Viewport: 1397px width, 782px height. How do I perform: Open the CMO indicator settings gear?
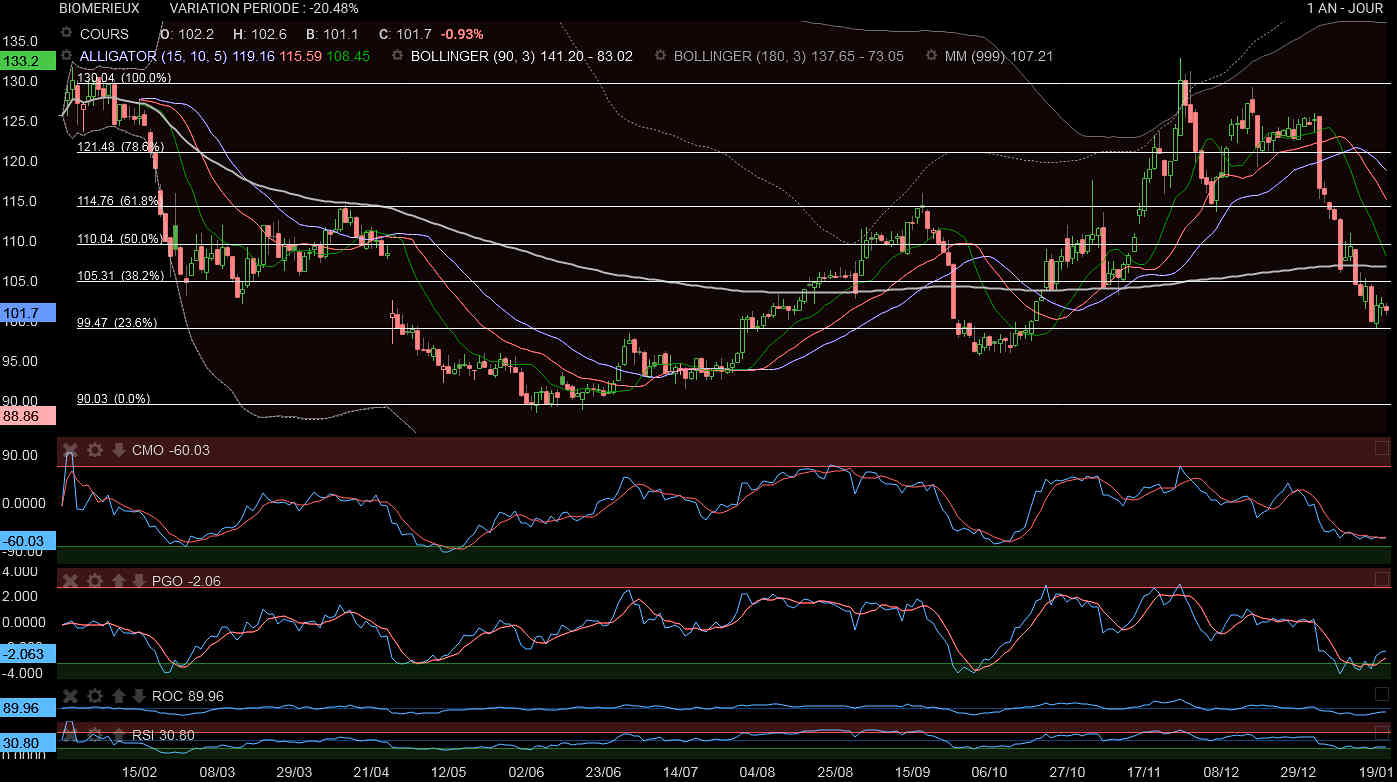(94, 450)
